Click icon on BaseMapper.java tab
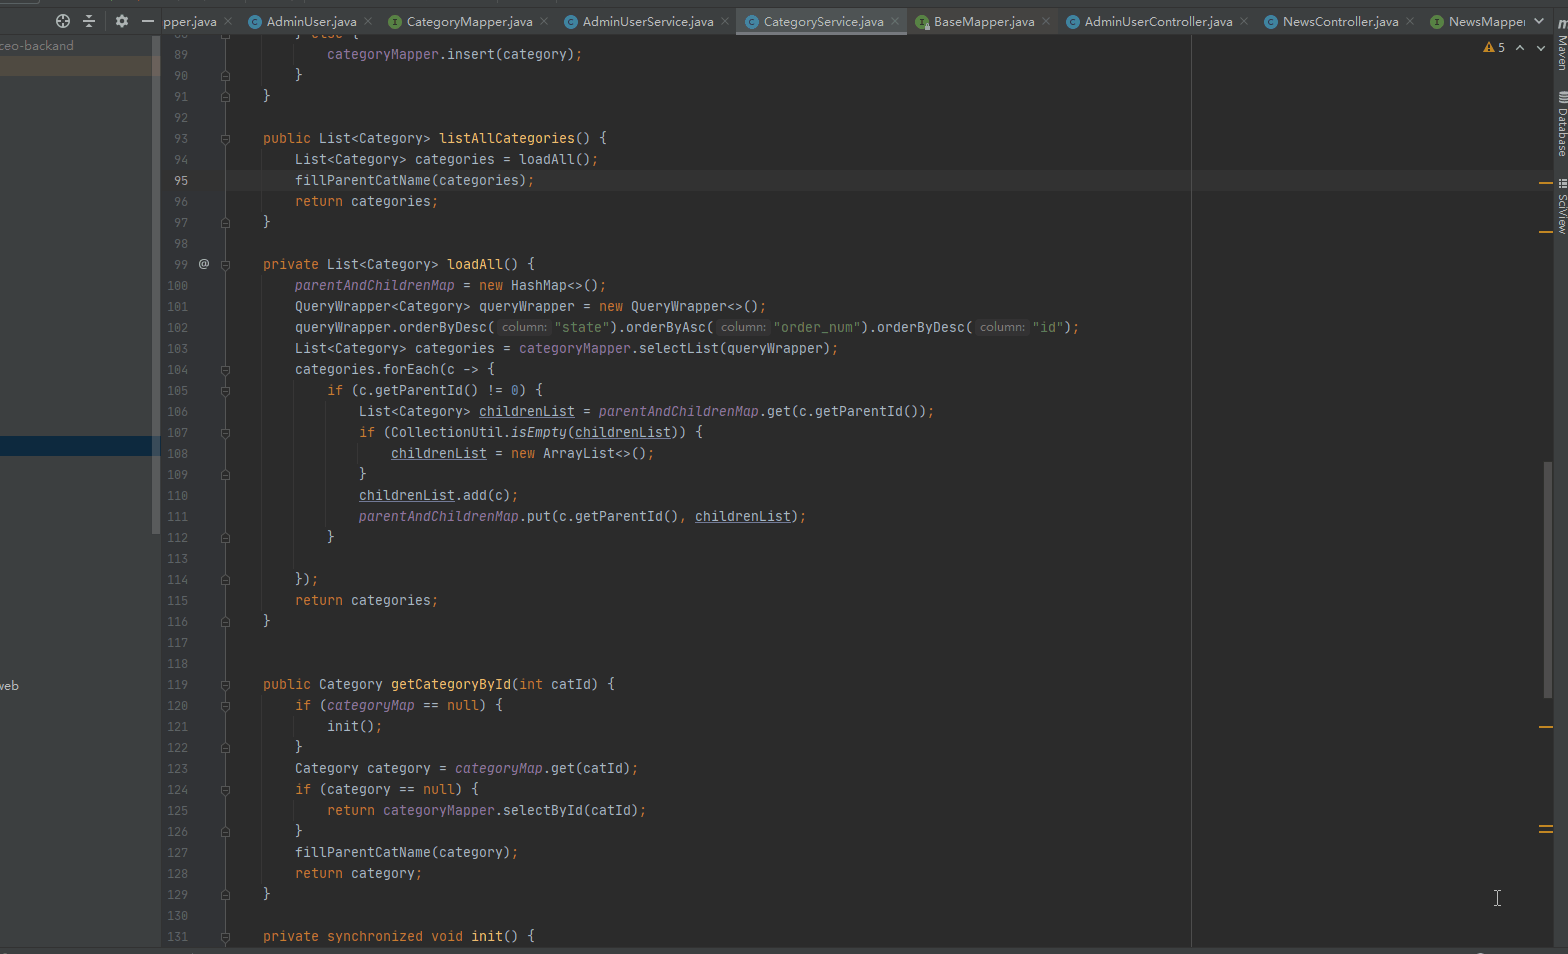 [922, 21]
